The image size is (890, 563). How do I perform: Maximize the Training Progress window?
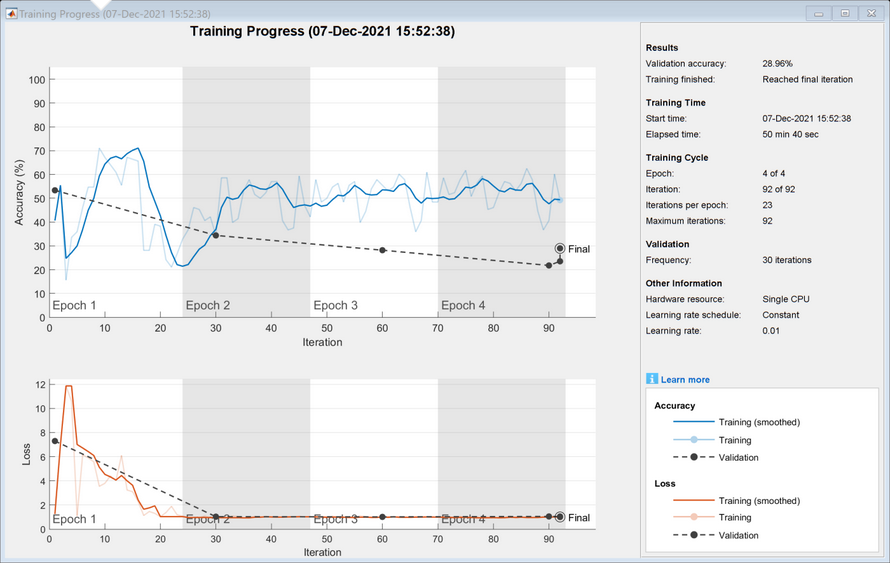pyautogui.click(x=845, y=13)
